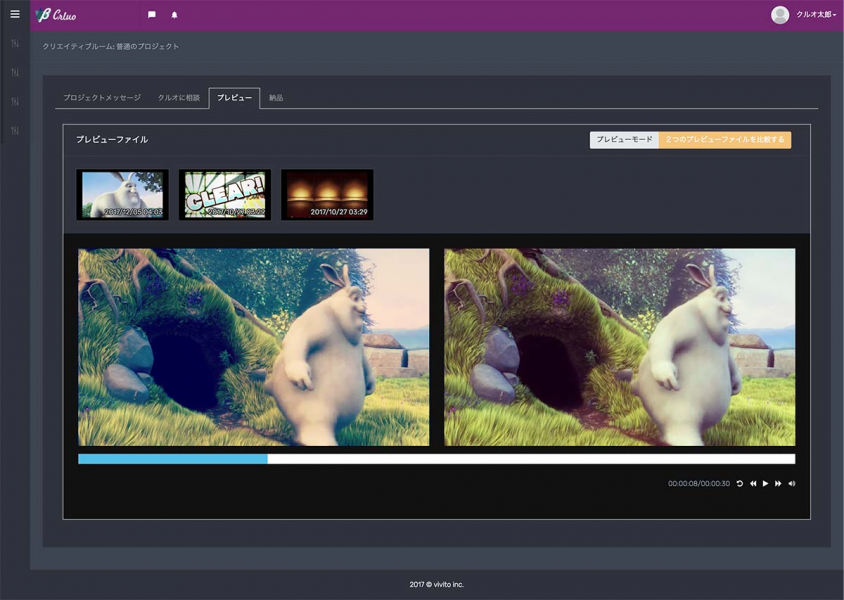Open the messages speech-bubble icon
Image resolution: width=844 pixels, height=600 pixels.
152,15
